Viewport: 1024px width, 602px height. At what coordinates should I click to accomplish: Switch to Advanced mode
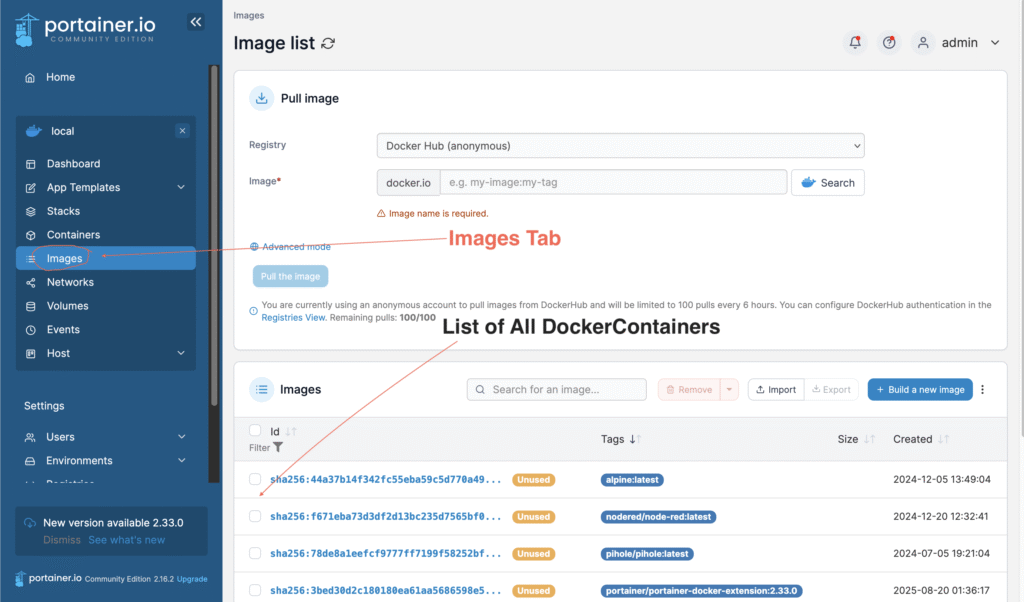290,247
